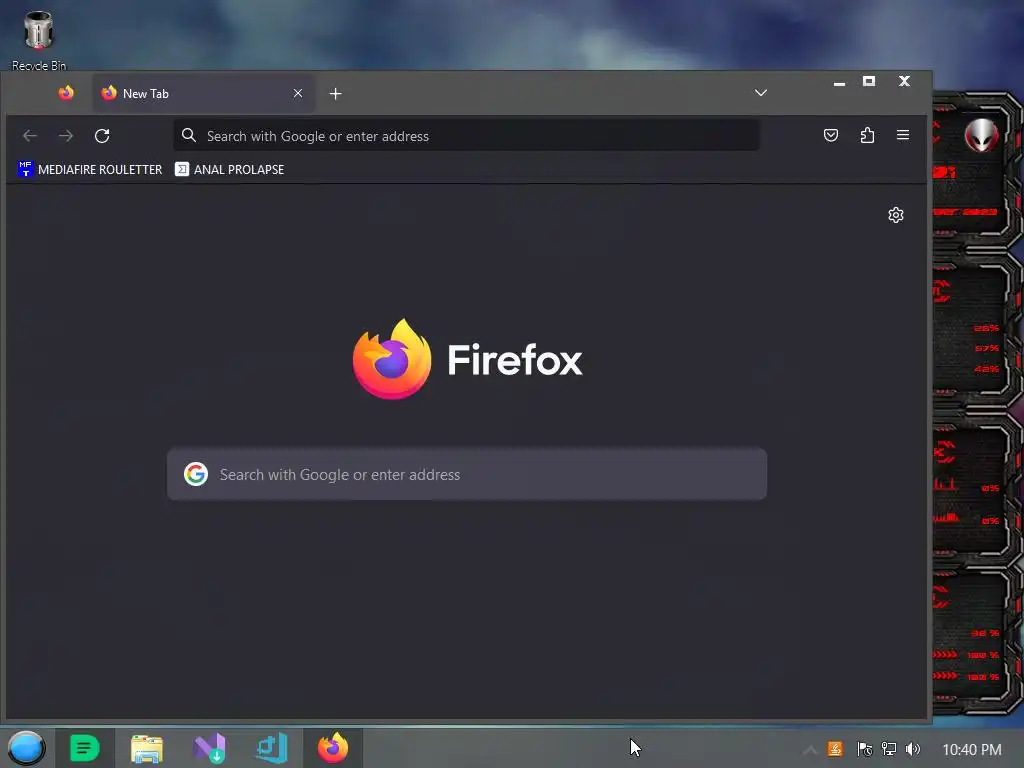Open File Explorer from the taskbar
Screen dimensions: 1024x768
[147, 748]
